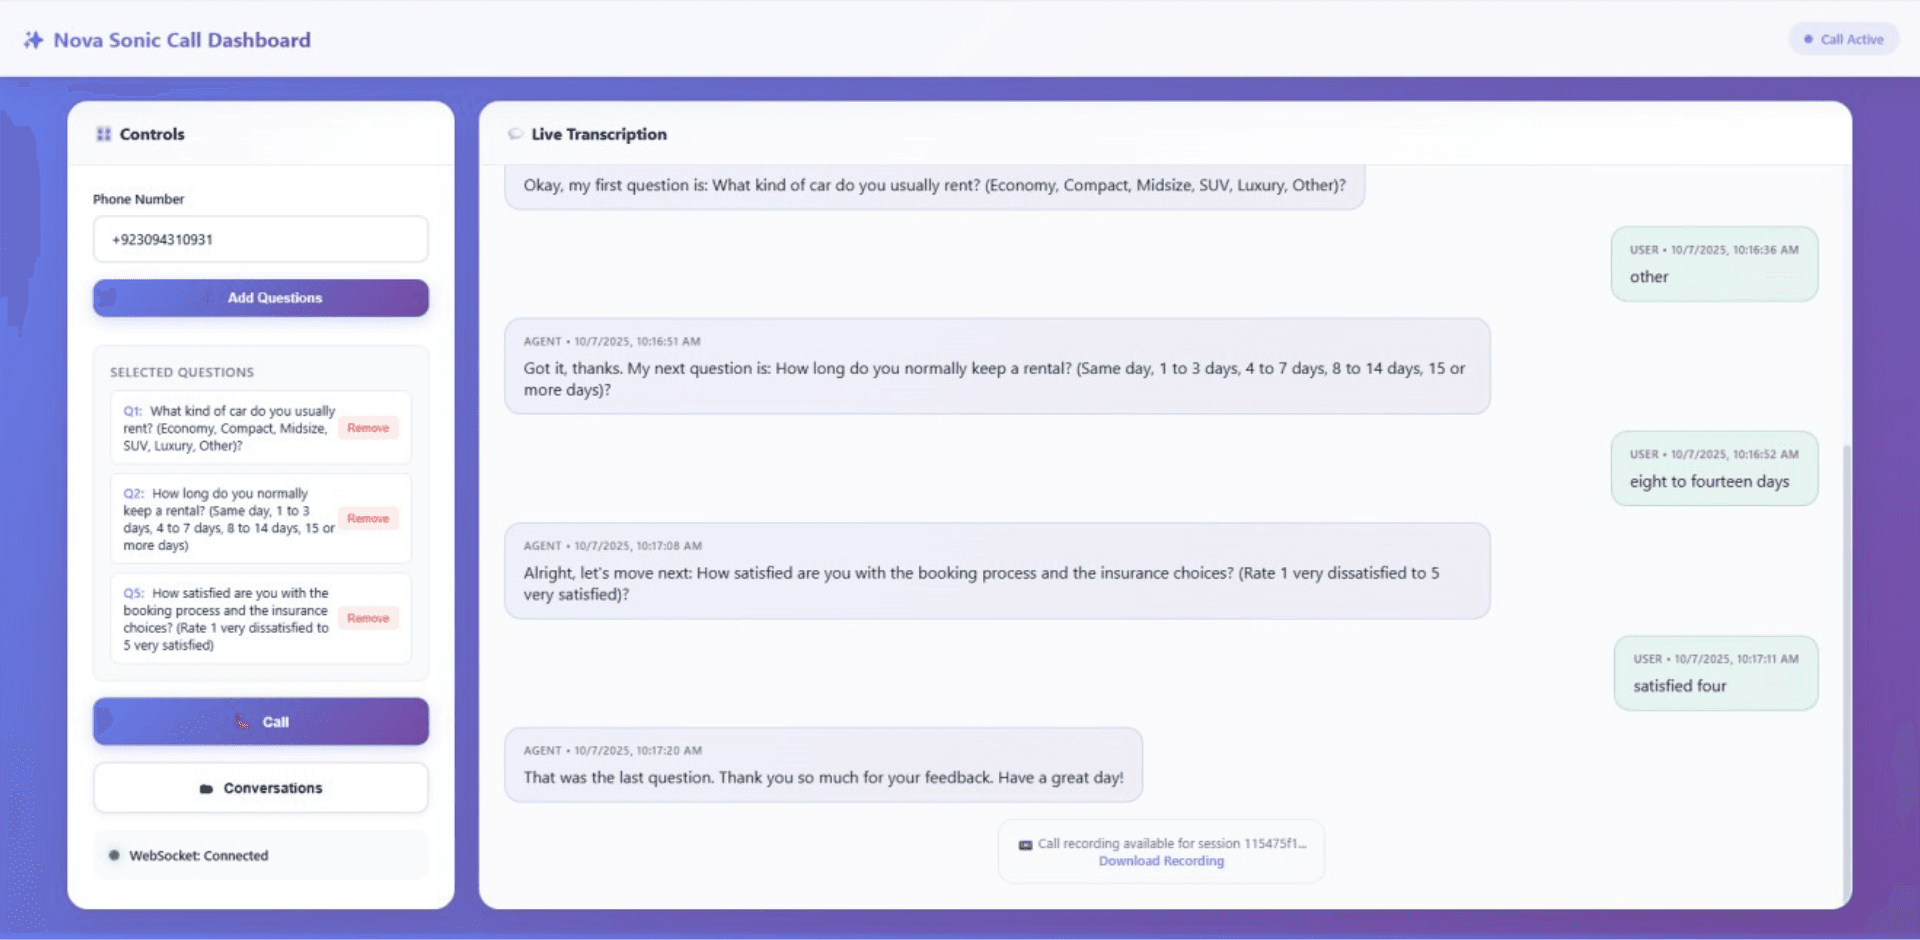Click inside the Phone Number field
Image resolution: width=1920 pixels, height=940 pixels.
pos(260,239)
